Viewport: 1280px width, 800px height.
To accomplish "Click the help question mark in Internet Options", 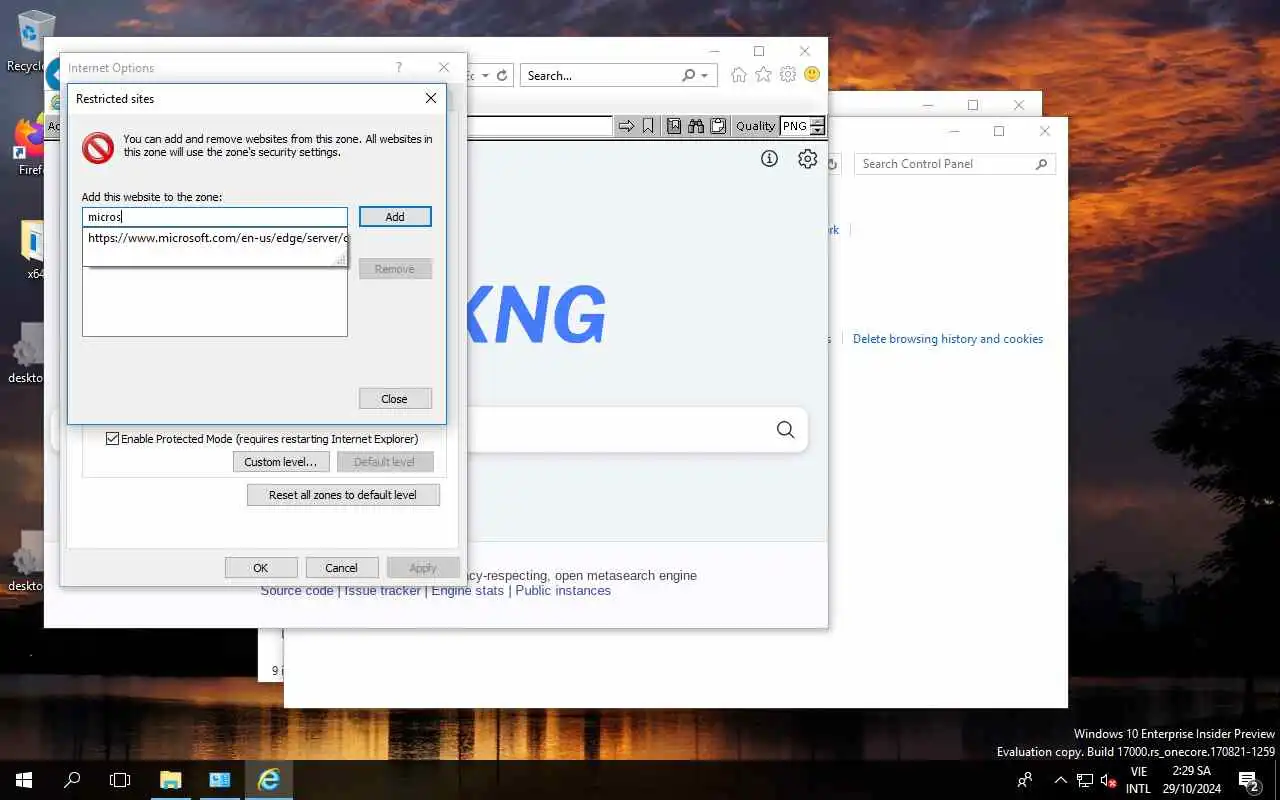I will [x=399, y=67].
